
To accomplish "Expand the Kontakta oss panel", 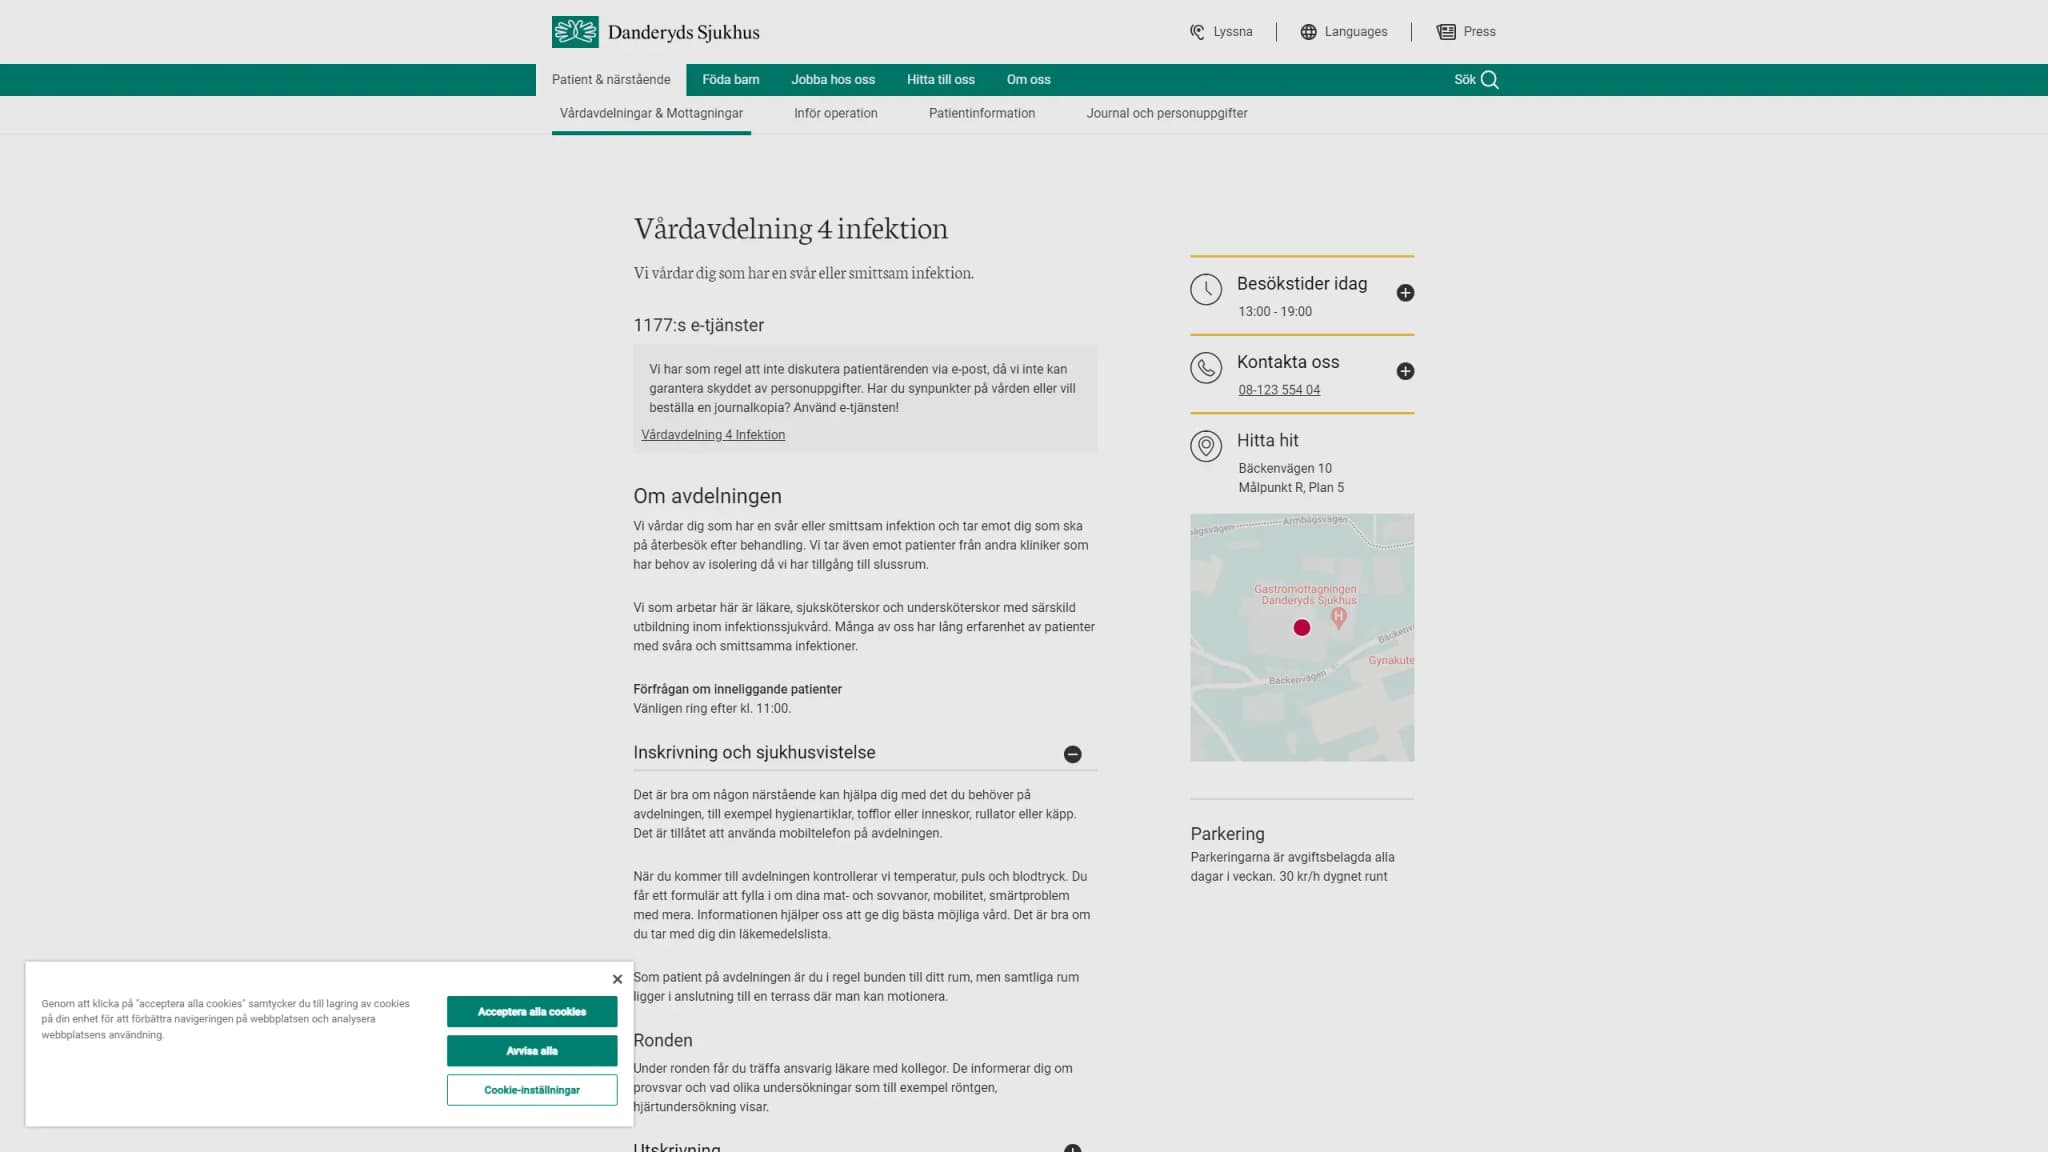I will 1405,371.
